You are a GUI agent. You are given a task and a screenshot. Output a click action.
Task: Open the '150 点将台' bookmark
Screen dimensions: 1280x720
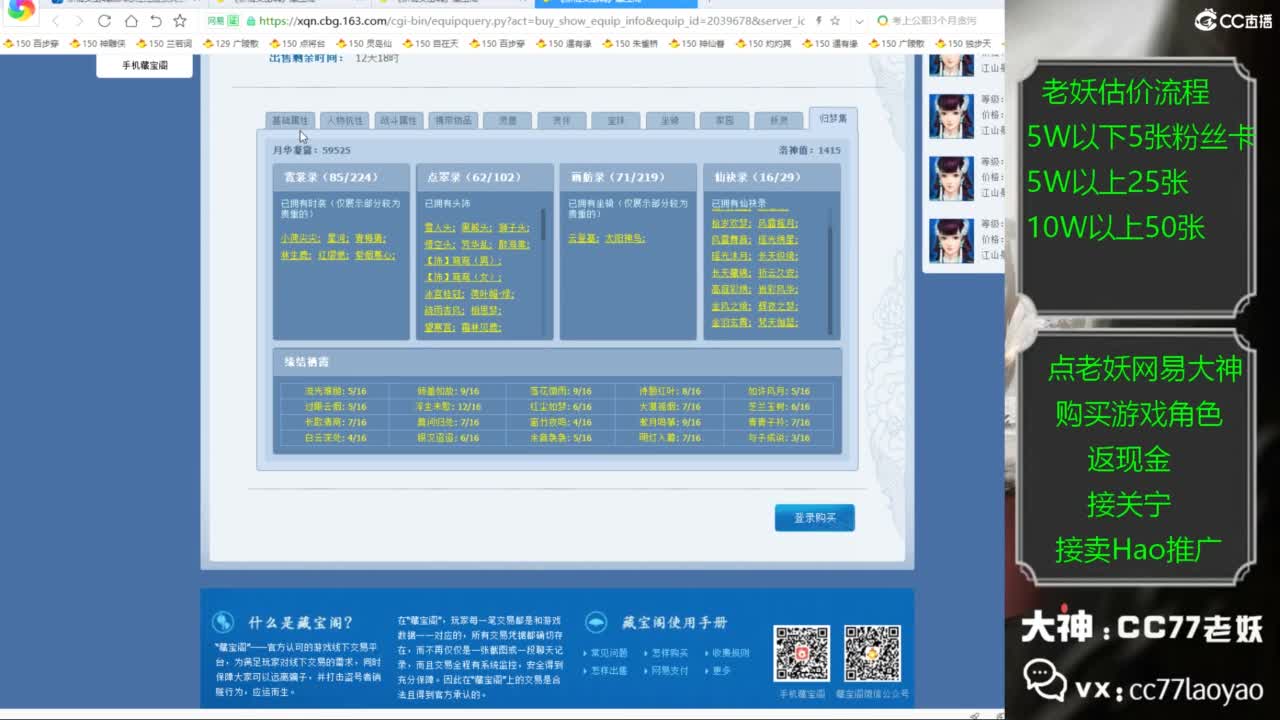tap(297, 44)
